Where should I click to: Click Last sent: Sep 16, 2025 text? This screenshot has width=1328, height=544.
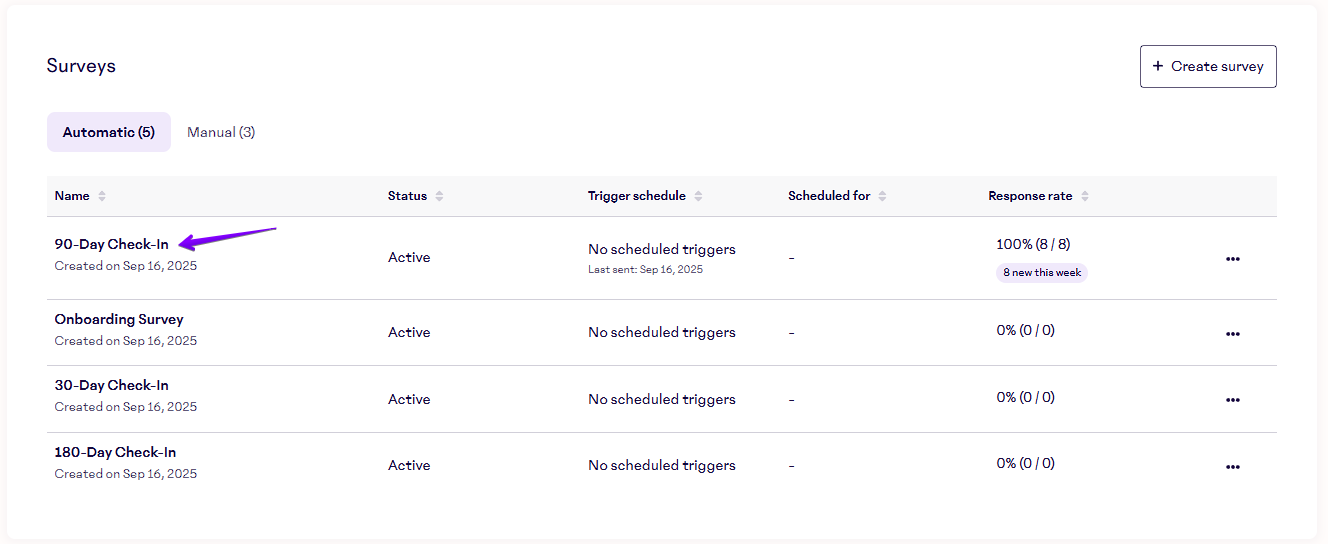[645, 270]
